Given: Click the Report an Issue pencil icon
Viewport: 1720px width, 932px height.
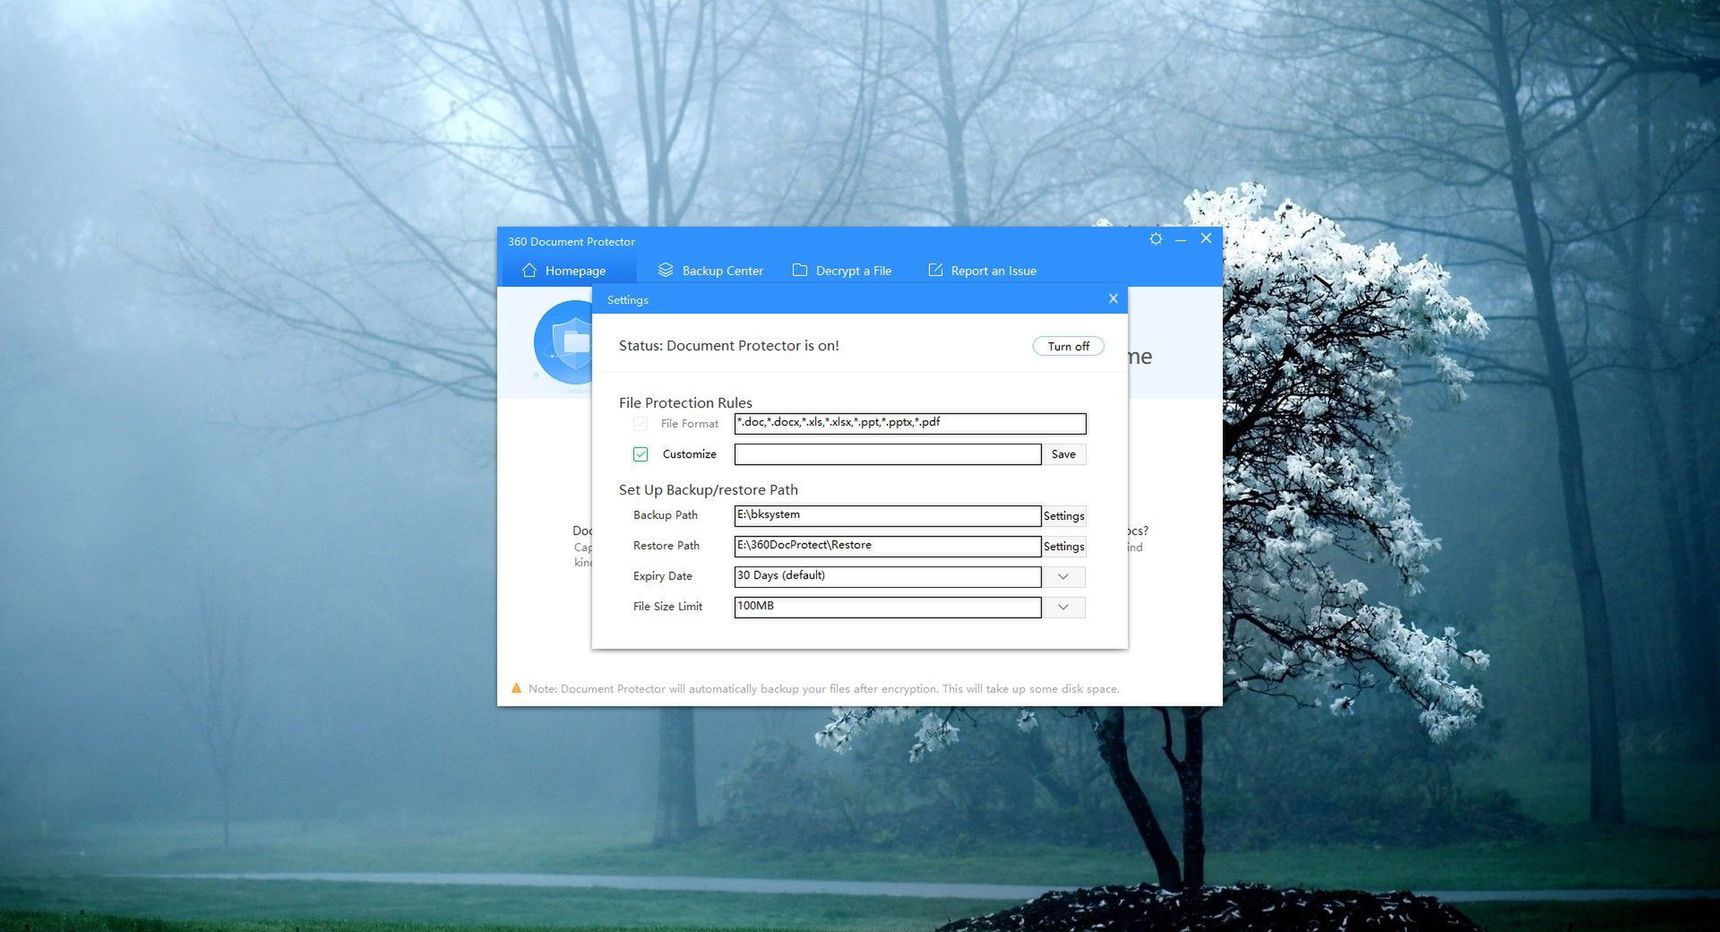Looking at the screenshot, I should click(x=935, y=270).
